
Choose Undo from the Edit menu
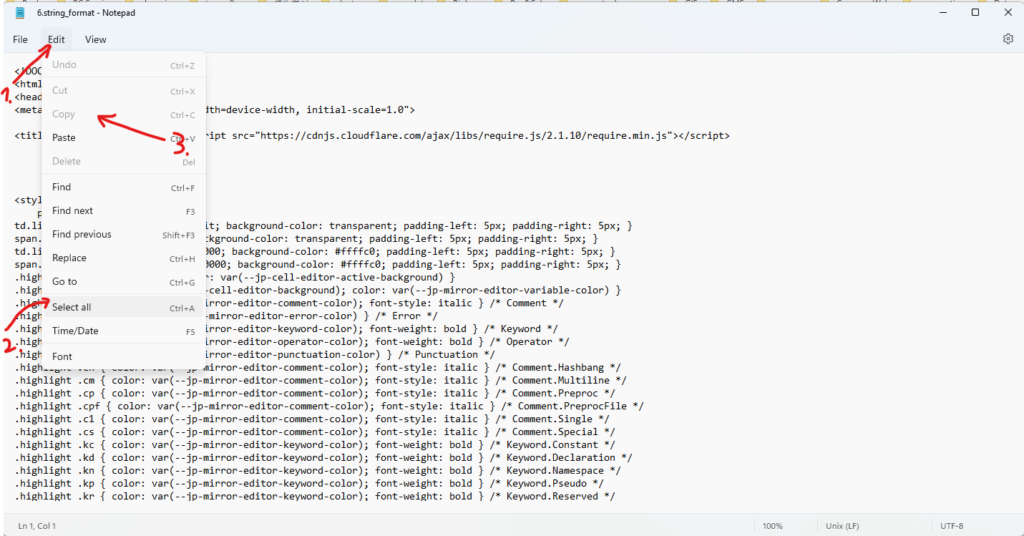point(123,65)
